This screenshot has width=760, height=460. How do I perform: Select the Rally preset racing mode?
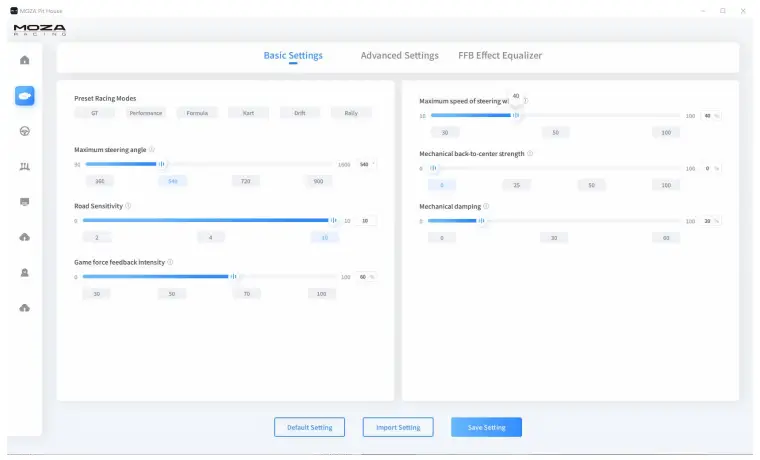351,113
